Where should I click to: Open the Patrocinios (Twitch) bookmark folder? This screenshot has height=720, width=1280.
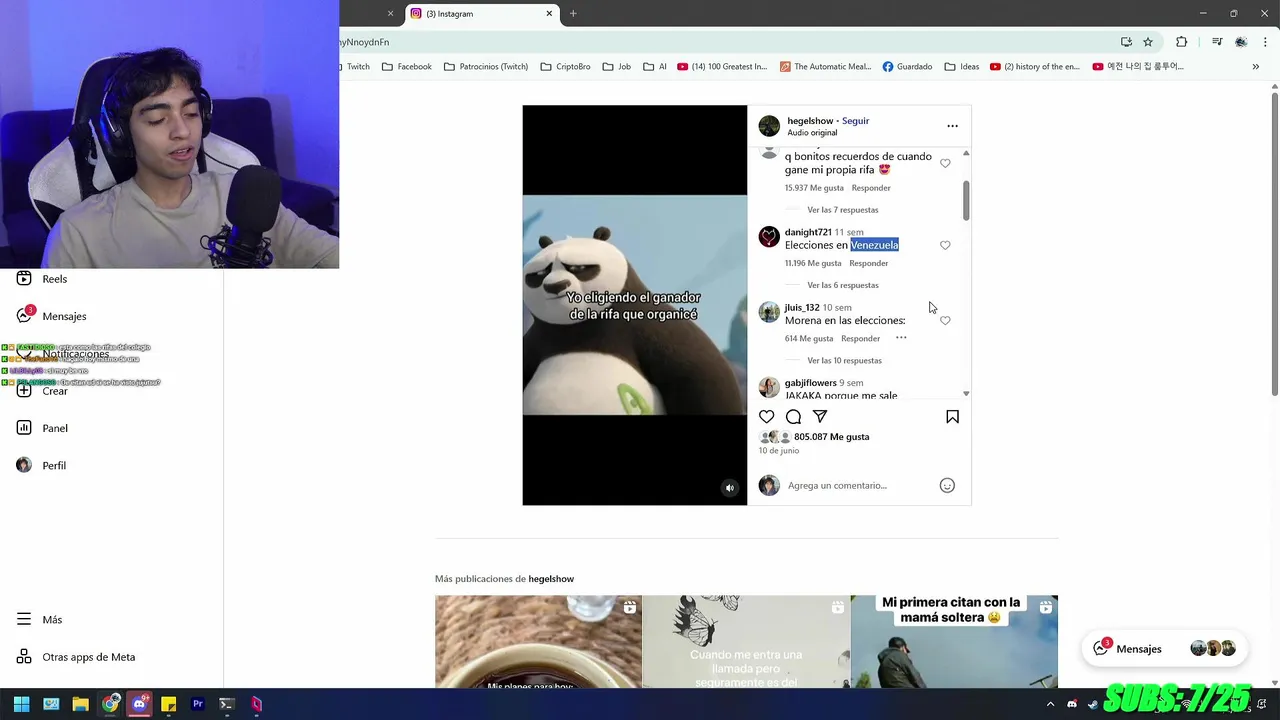click(485, 67)
